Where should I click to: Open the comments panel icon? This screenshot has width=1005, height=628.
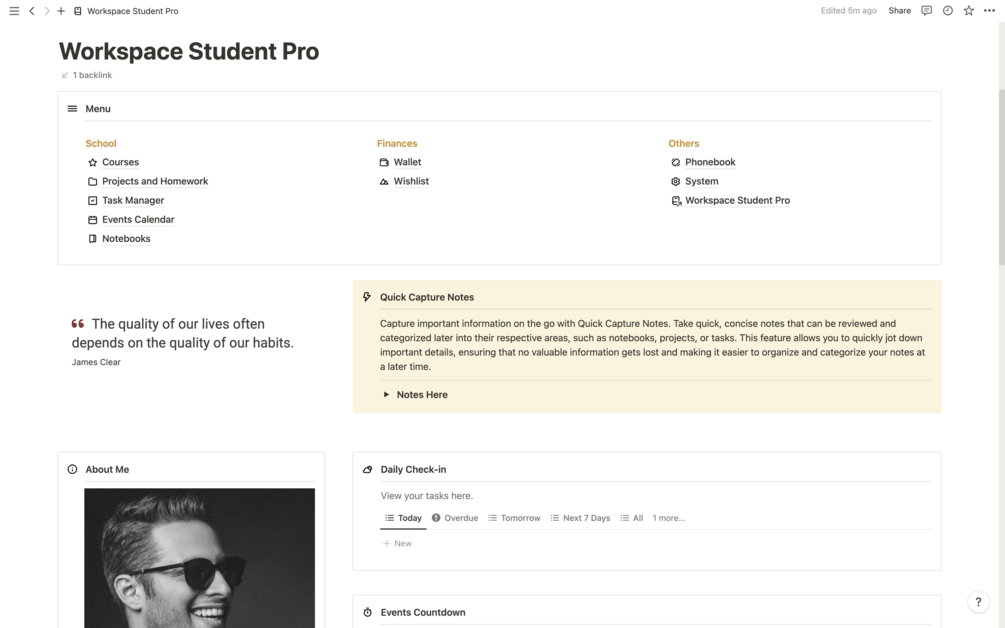click(926, 11)
